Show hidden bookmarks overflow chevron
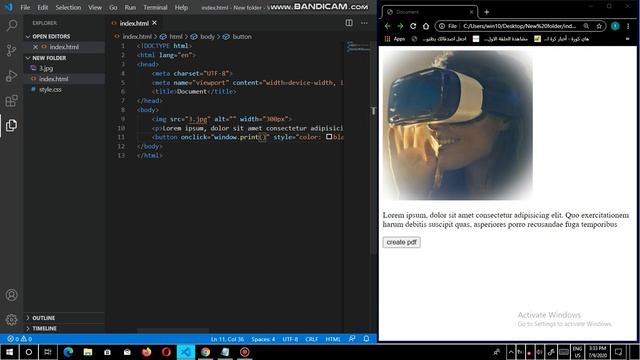Screen dimensions: 640x360 (x=628, y=39)
